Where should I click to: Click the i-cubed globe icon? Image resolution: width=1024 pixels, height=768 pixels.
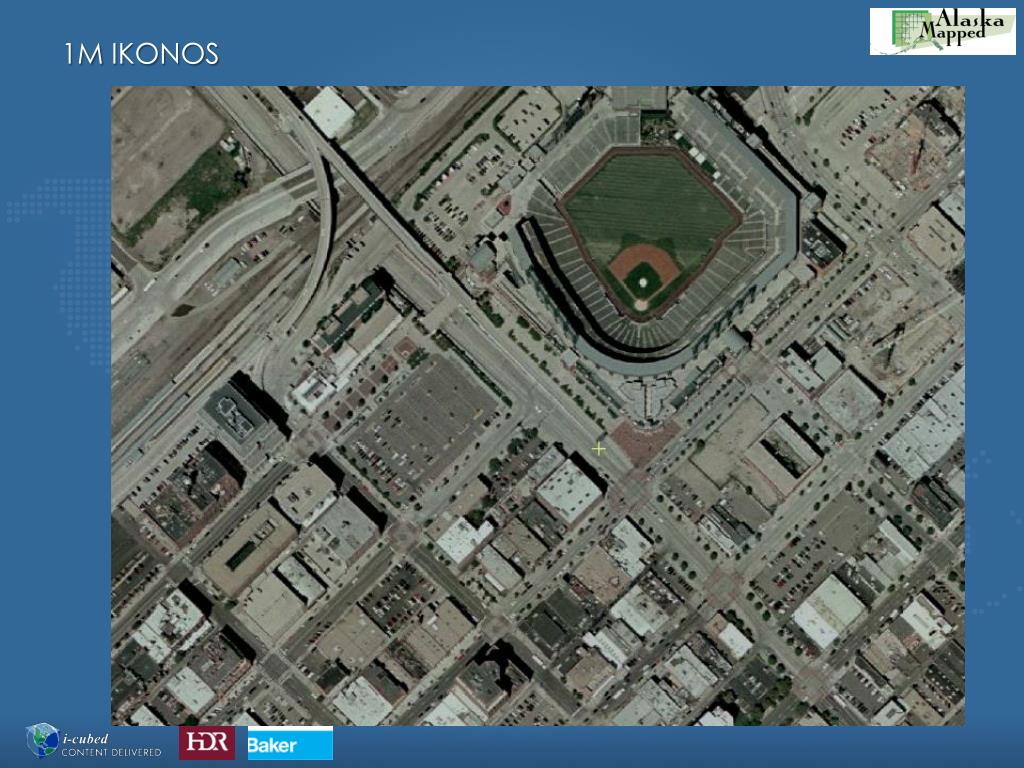pos(42,741)
